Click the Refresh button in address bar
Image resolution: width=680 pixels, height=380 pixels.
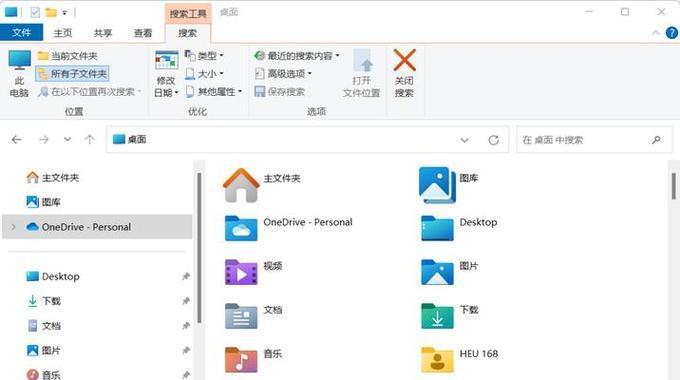pos(494,140)
